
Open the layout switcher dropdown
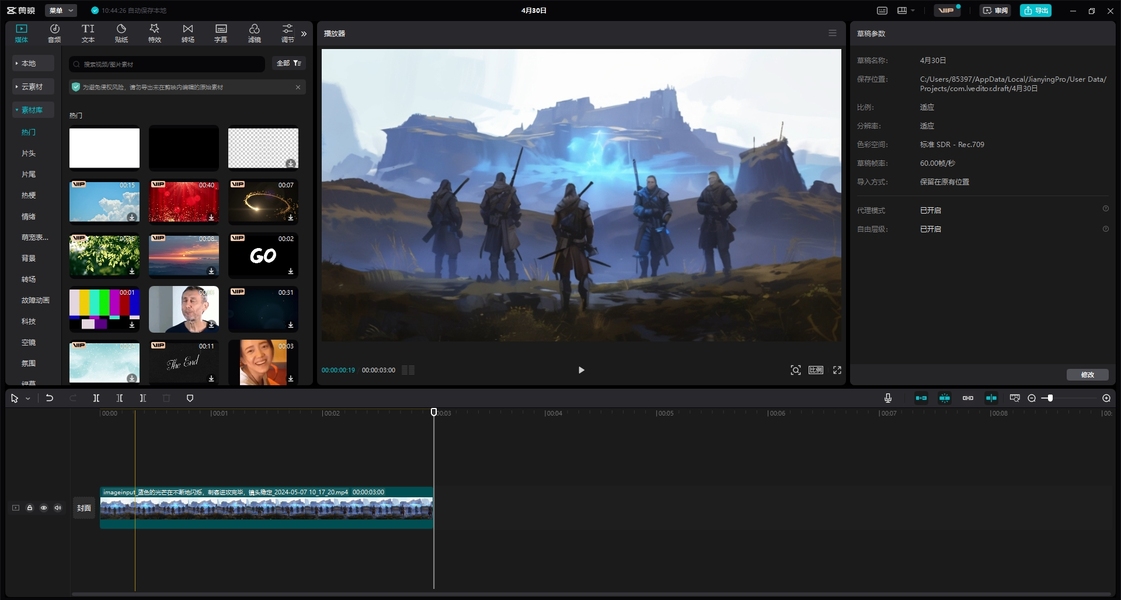[x=905, y=11]
